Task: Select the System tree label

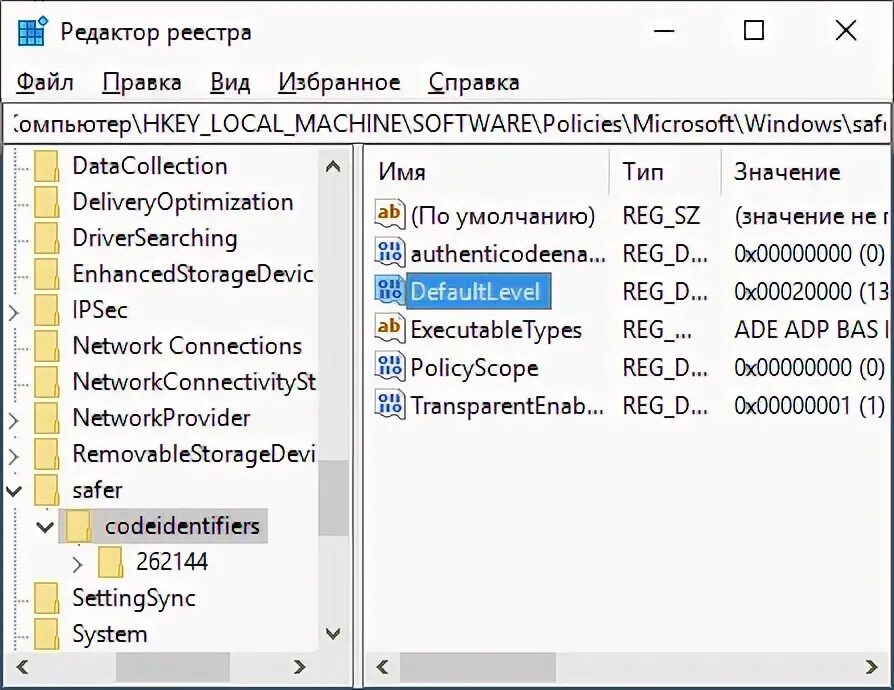Action: click(x=109, y=634)
